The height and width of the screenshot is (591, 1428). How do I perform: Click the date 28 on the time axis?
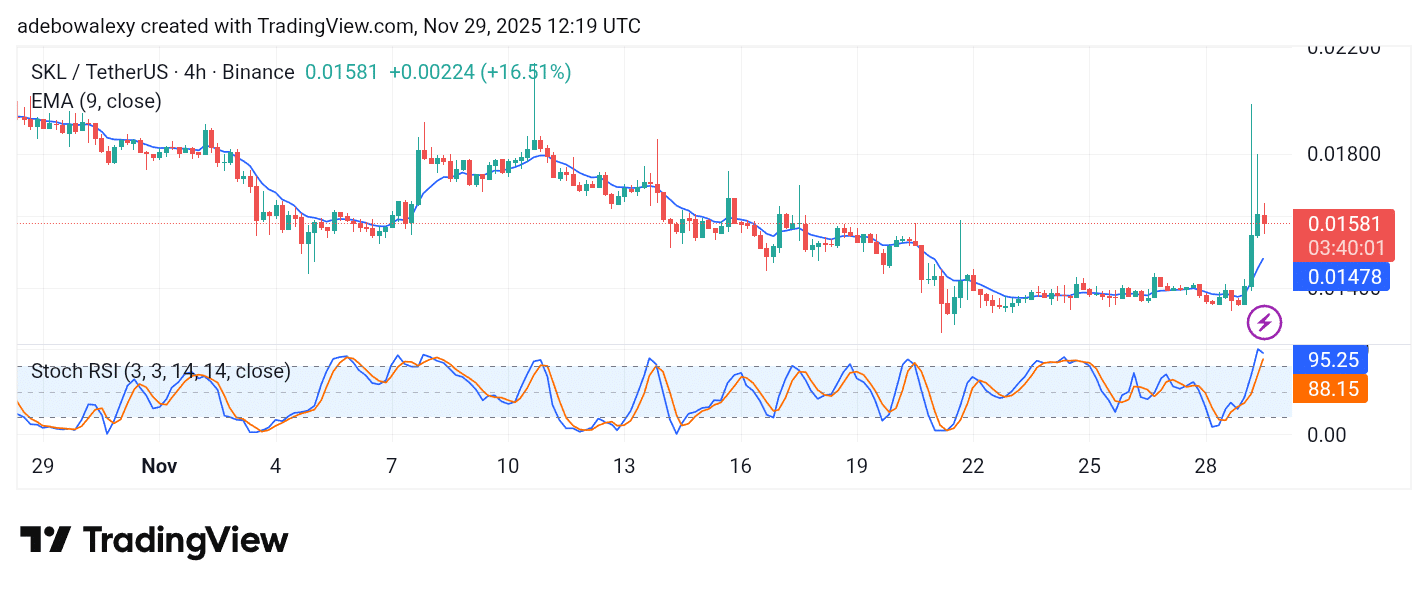click(1205, 466)
